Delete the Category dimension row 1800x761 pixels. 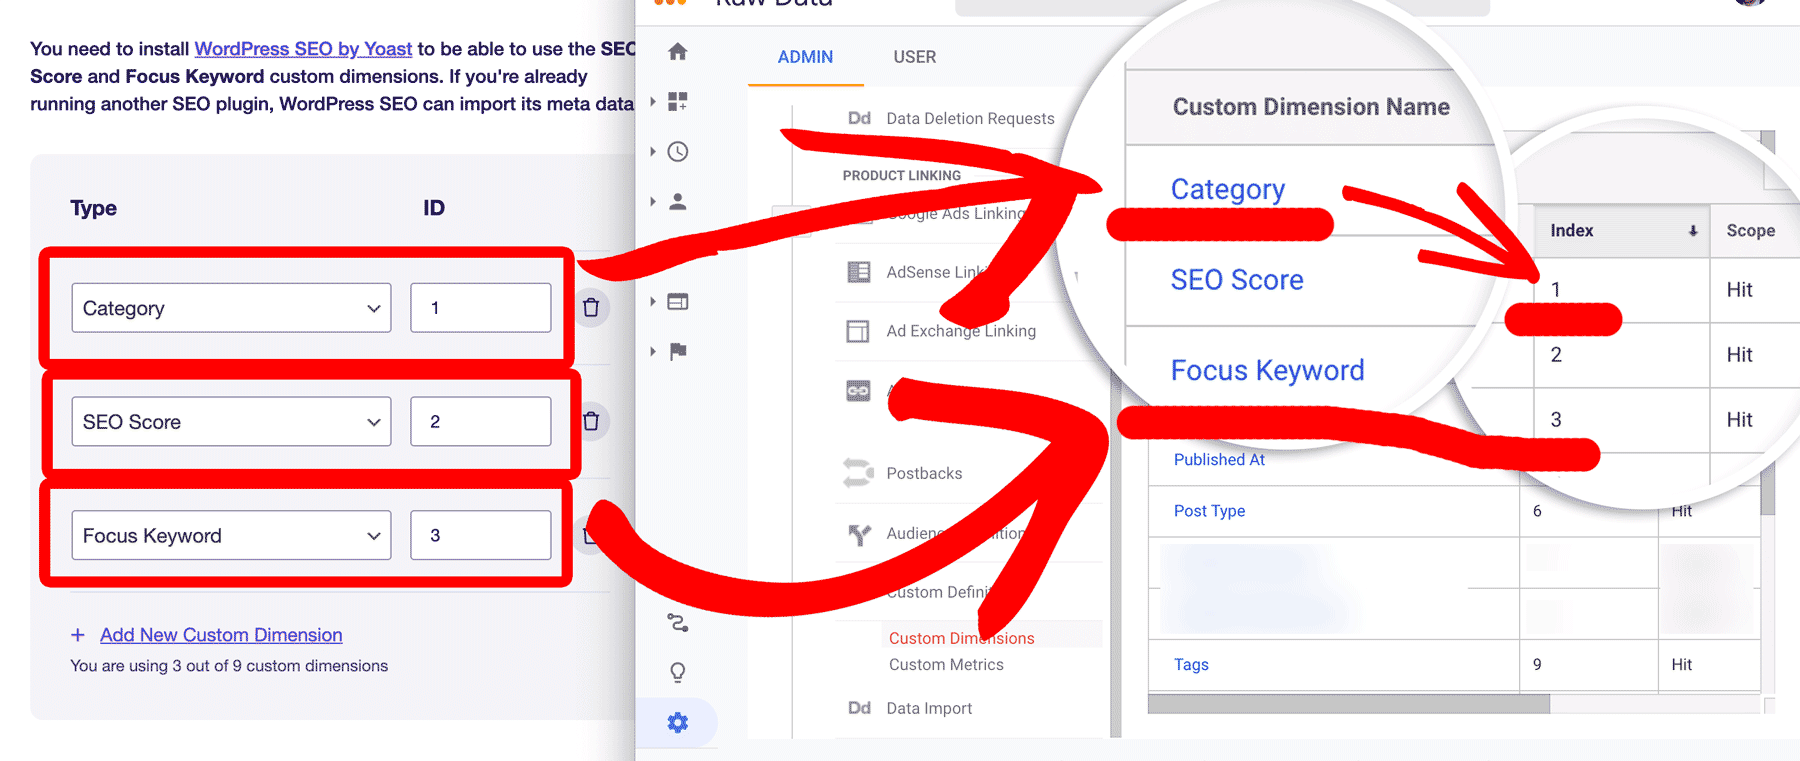pyautogui.click(x=591, y=307)
